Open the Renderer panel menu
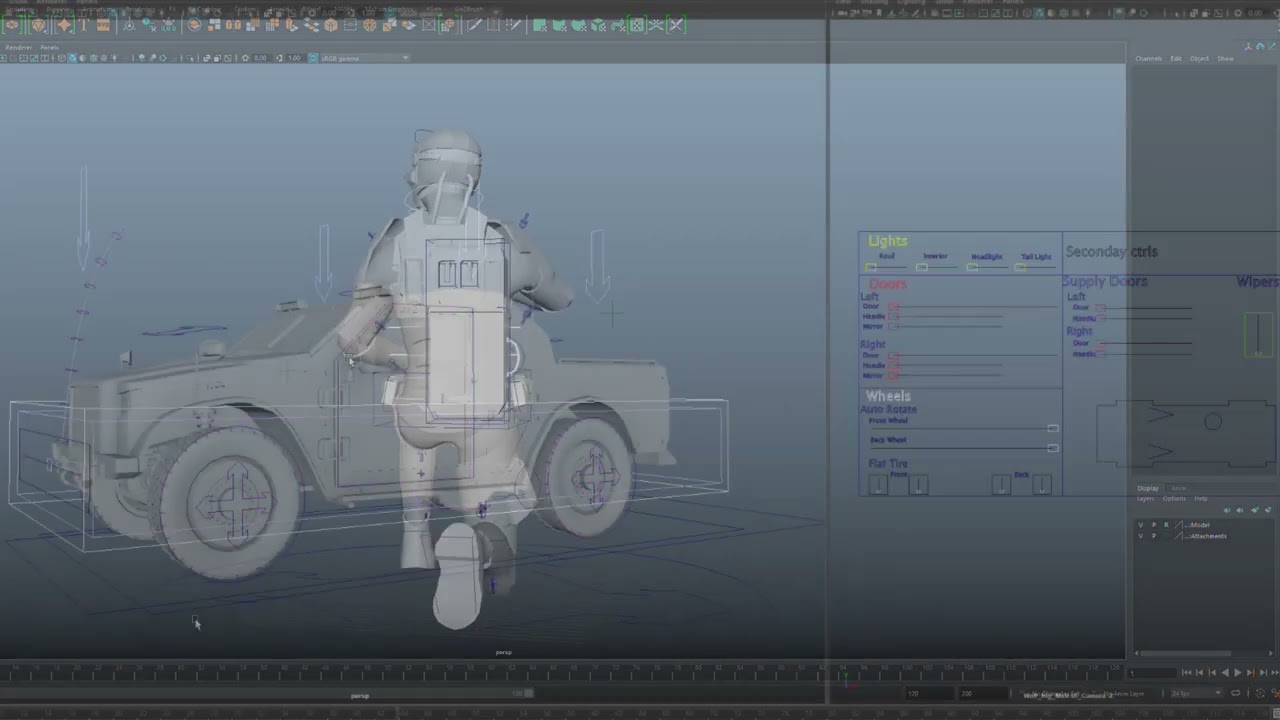This screenshot has width=1280, height=720. (x=18, y=47)
